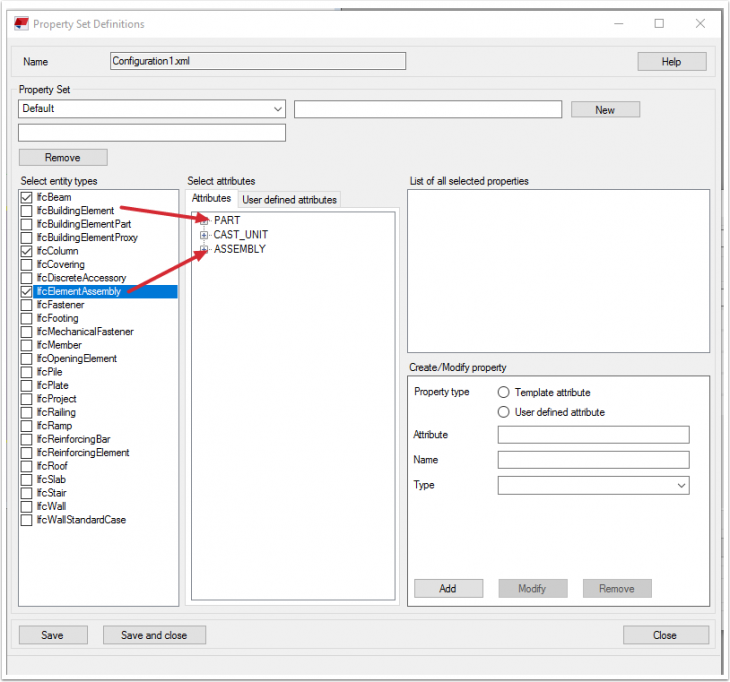730x682 pixels.
Task: Uncheck the IfcBeam entity type
Action: coord(27,198)
